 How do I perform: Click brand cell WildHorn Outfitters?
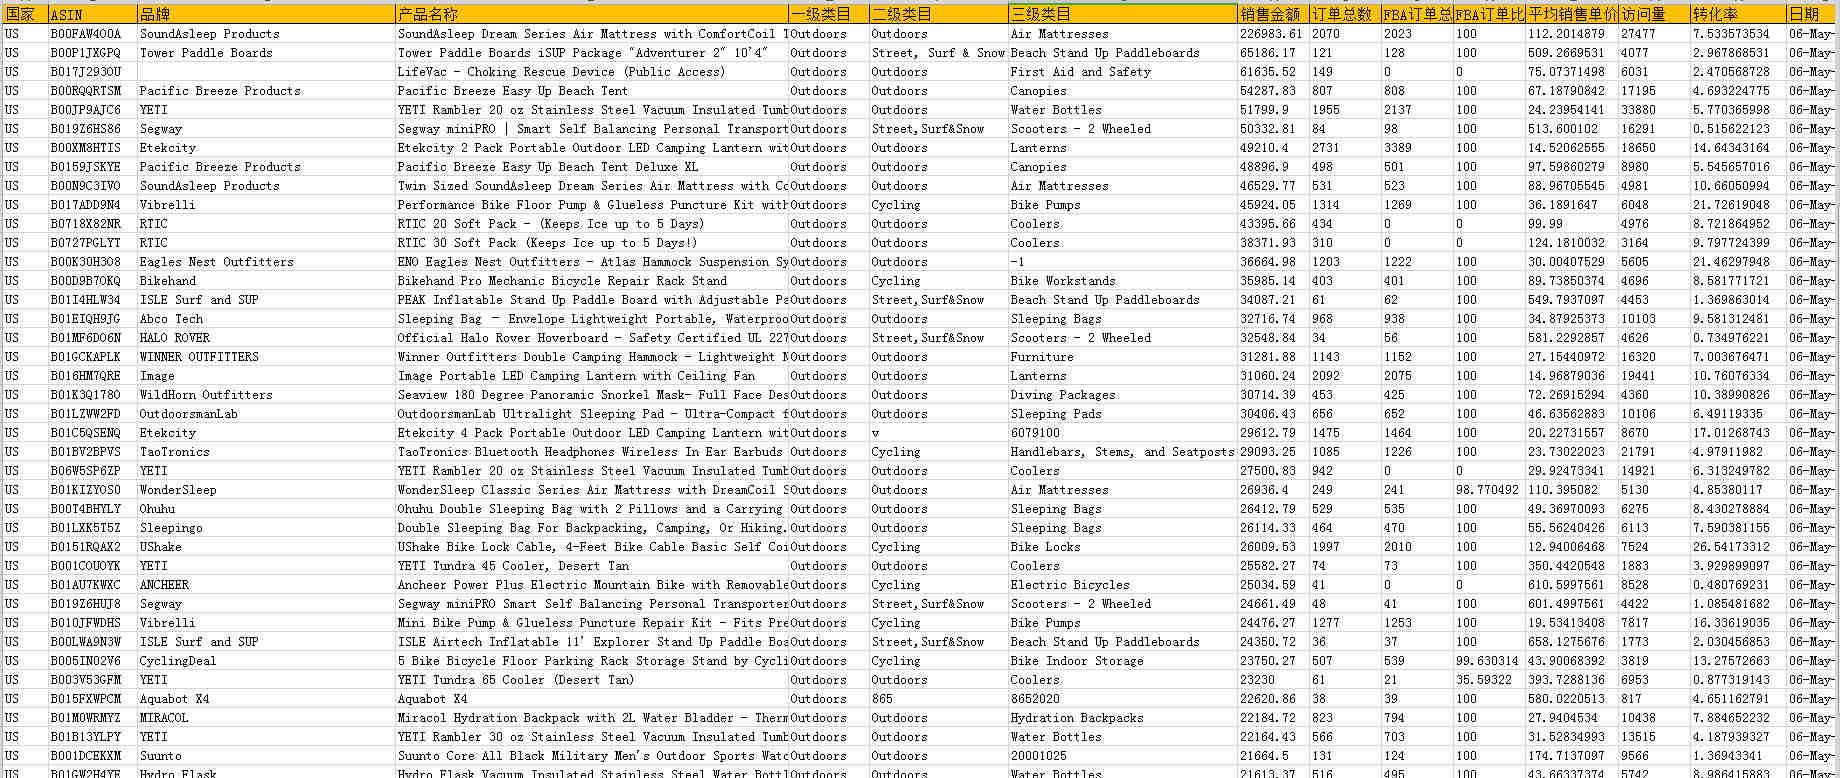(x=266, y=395)
